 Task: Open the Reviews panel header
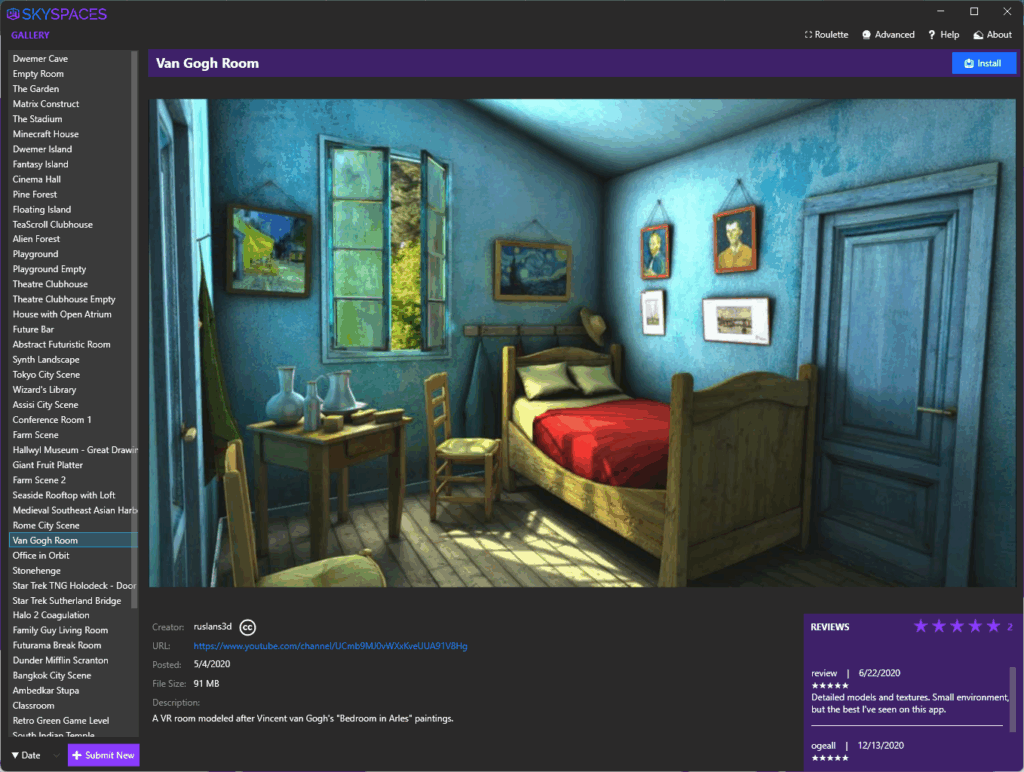tap(831, 626)
